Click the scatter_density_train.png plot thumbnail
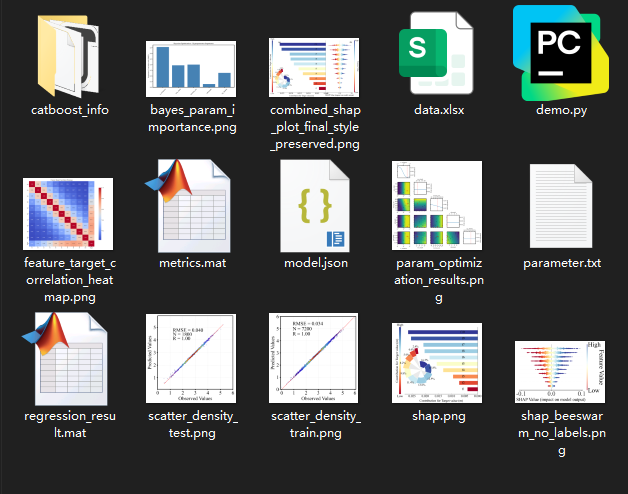 point(314,358)
